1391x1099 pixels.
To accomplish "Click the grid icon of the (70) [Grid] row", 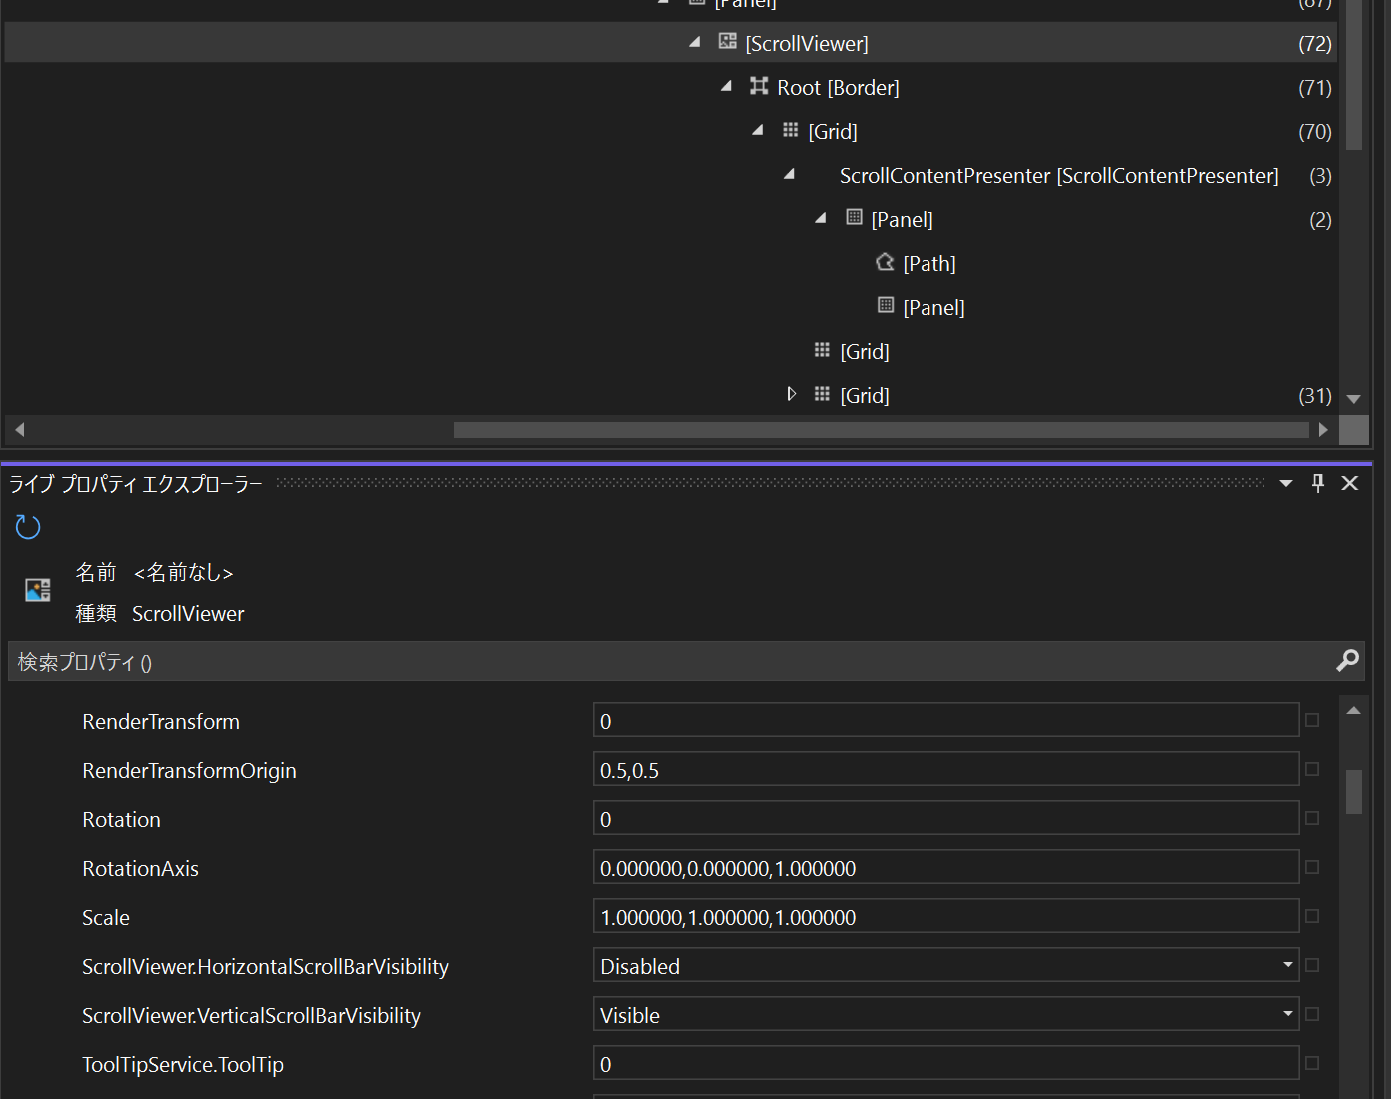I will [790, 130].
